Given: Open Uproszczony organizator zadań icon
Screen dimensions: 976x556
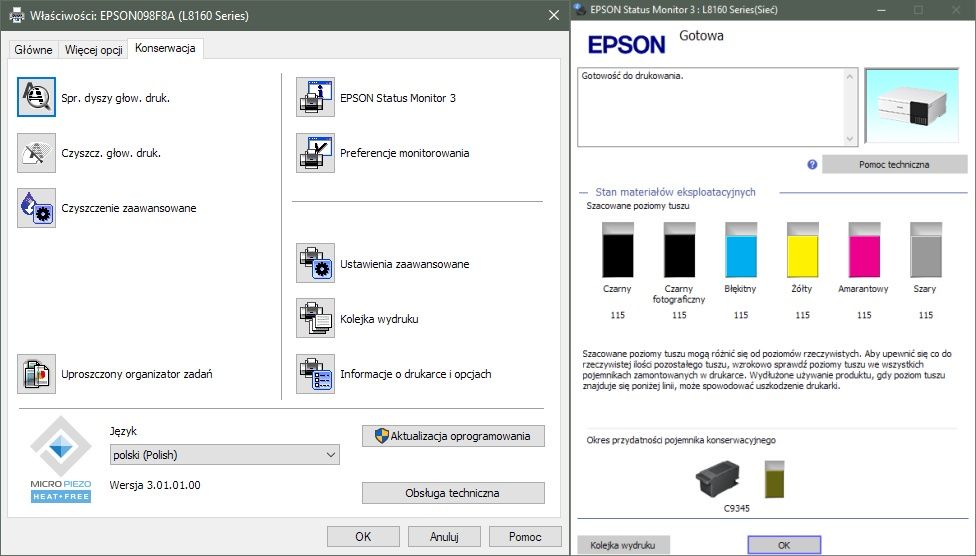Looking at the screenshot, I should coord(36,374).
